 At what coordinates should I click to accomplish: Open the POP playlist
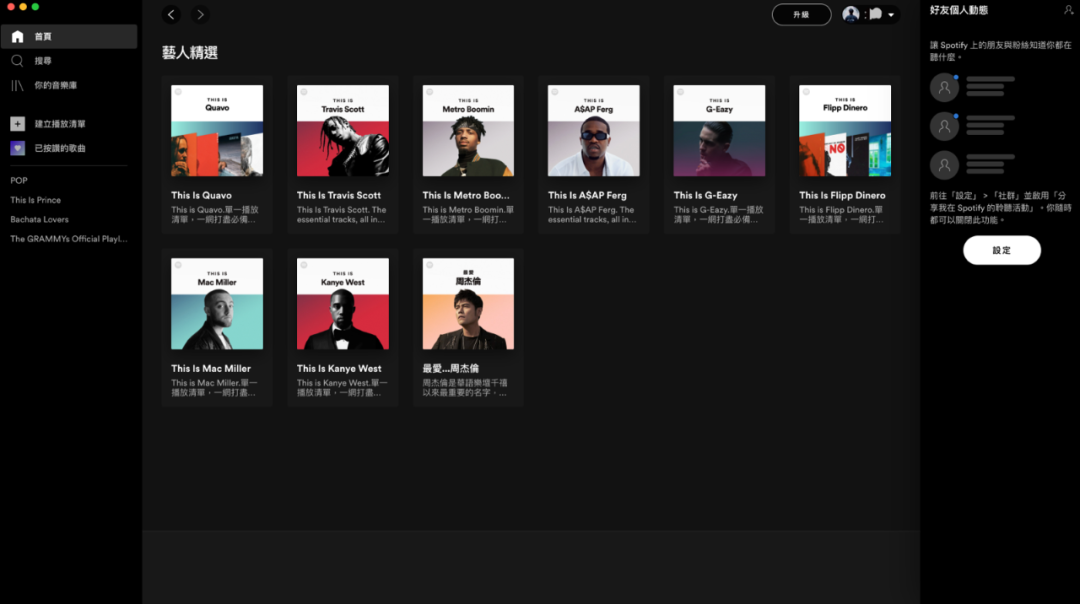19,181
